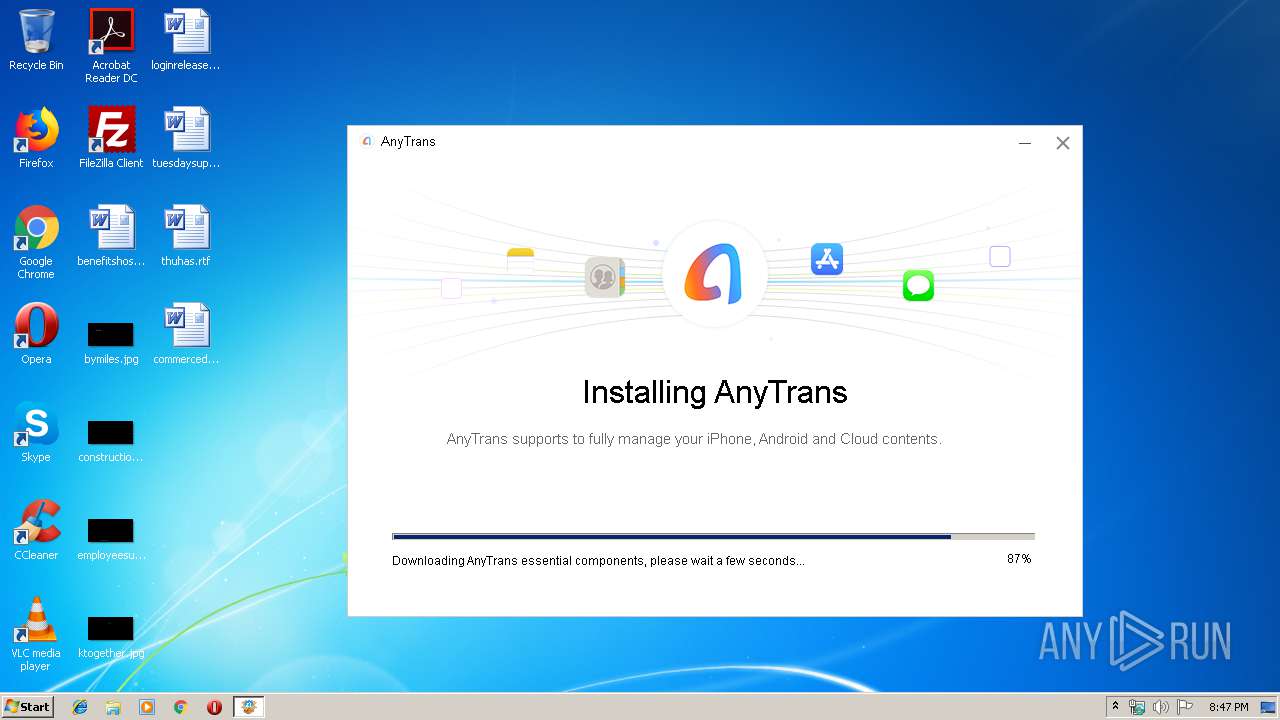Click the downloading essential components status text
This screenshot has width=1280, height=720.
(x=598, y=561)
